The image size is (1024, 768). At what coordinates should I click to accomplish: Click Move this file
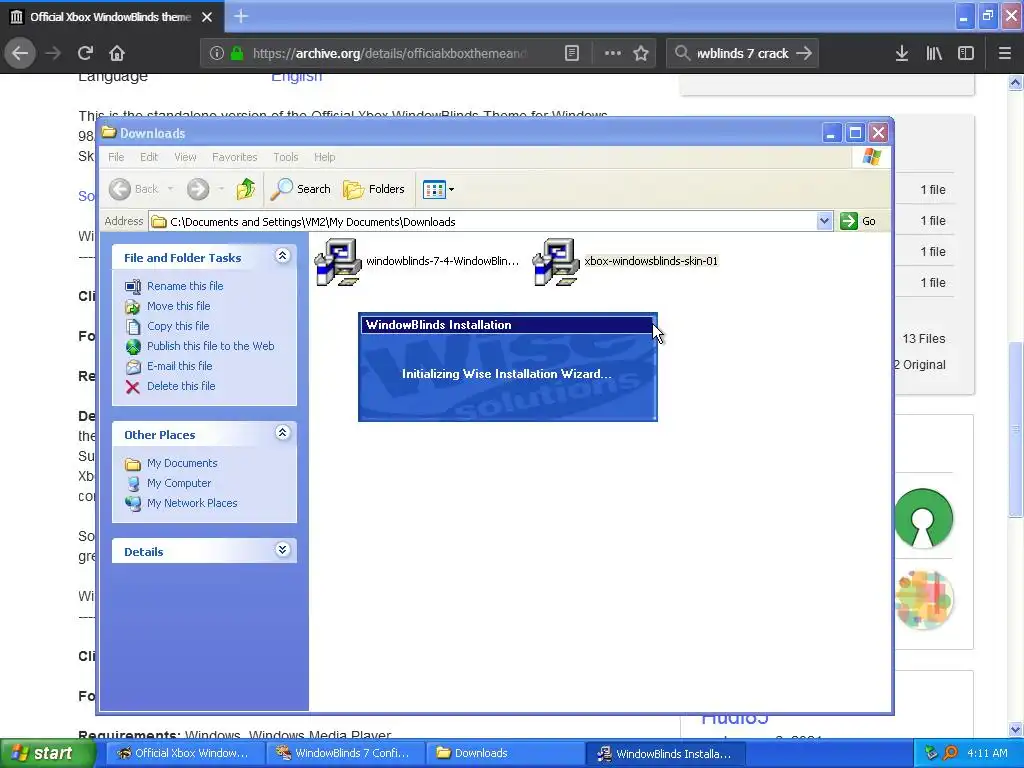pyautogui.click(x=178, y=306)
